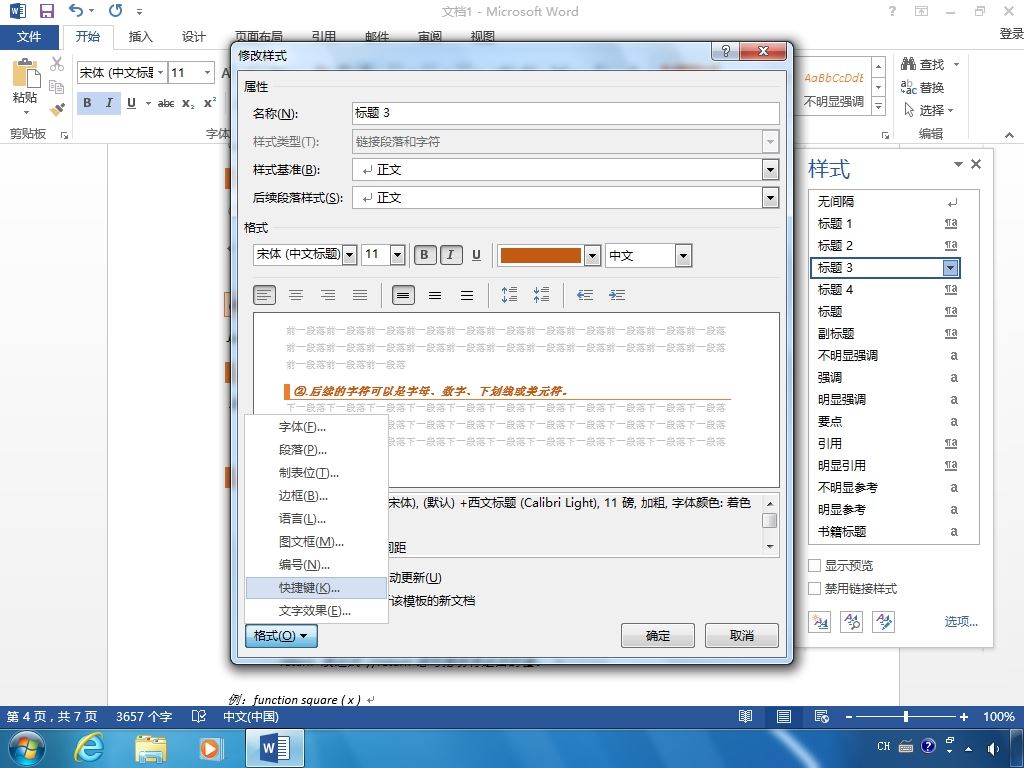Open the 文件 tab
This screenshot has width=1024, height=768.
[29, 37]
